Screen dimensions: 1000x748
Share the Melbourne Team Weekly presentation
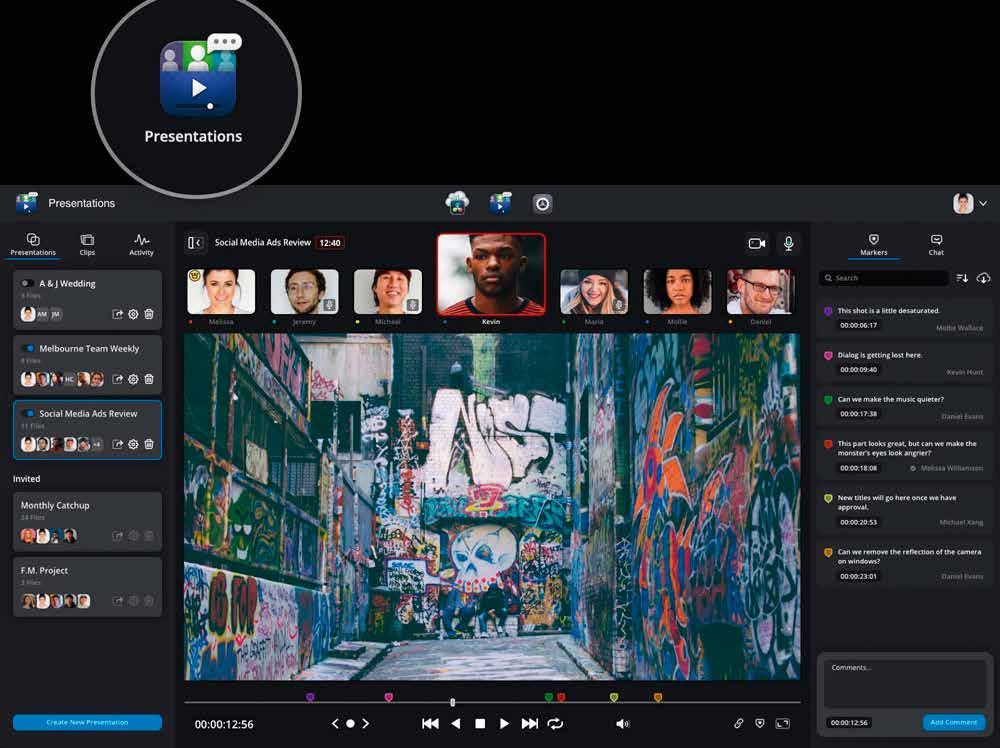(117, 379)
